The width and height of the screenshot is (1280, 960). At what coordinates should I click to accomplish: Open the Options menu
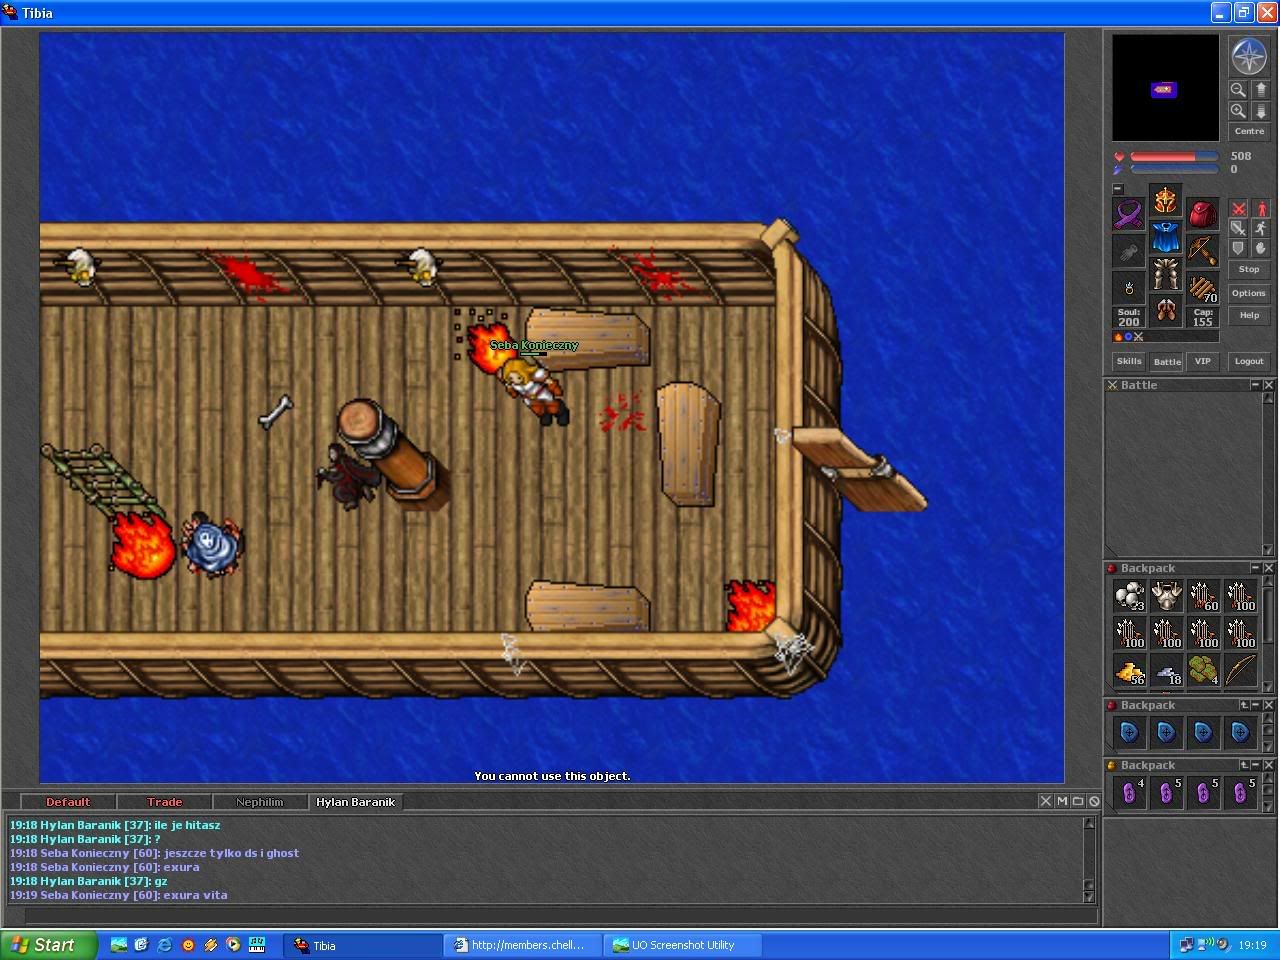pyautogui.click(x=1249, y=293)
